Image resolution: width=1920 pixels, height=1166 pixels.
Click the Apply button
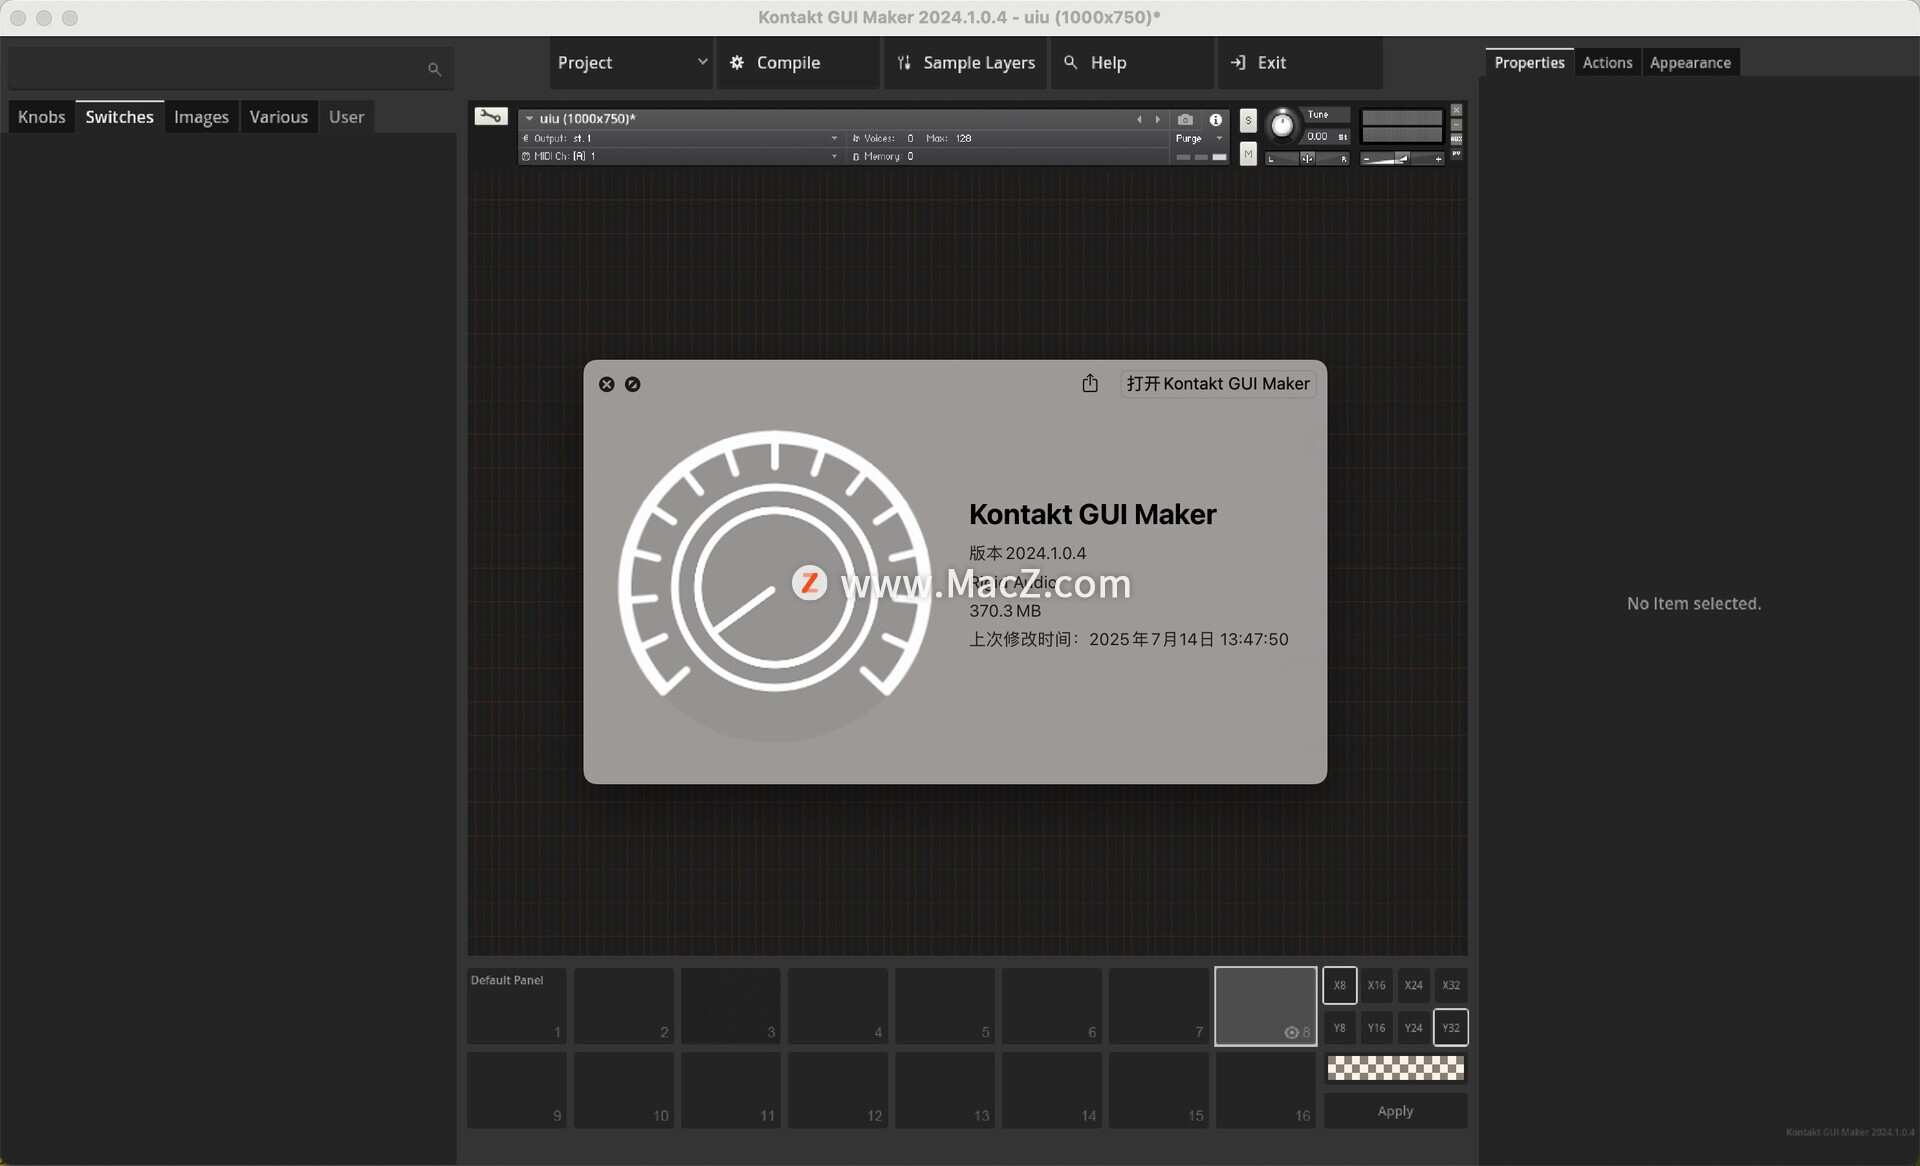[x=1395, y=1111]
